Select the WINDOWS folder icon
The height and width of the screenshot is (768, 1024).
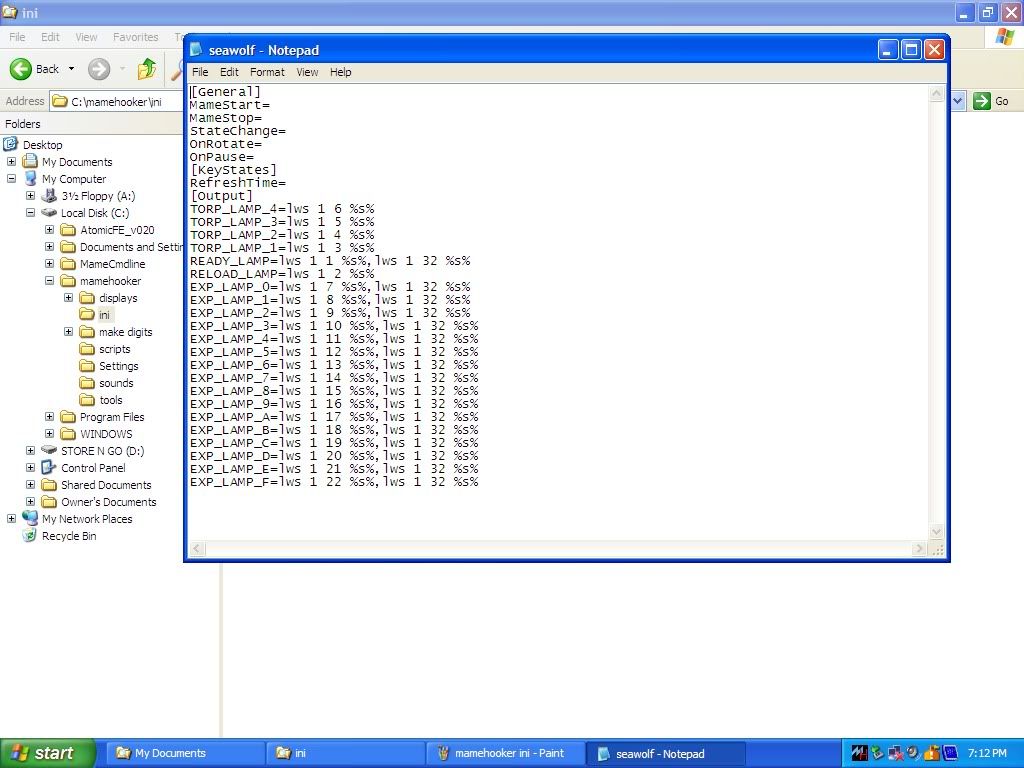point(68,433)
